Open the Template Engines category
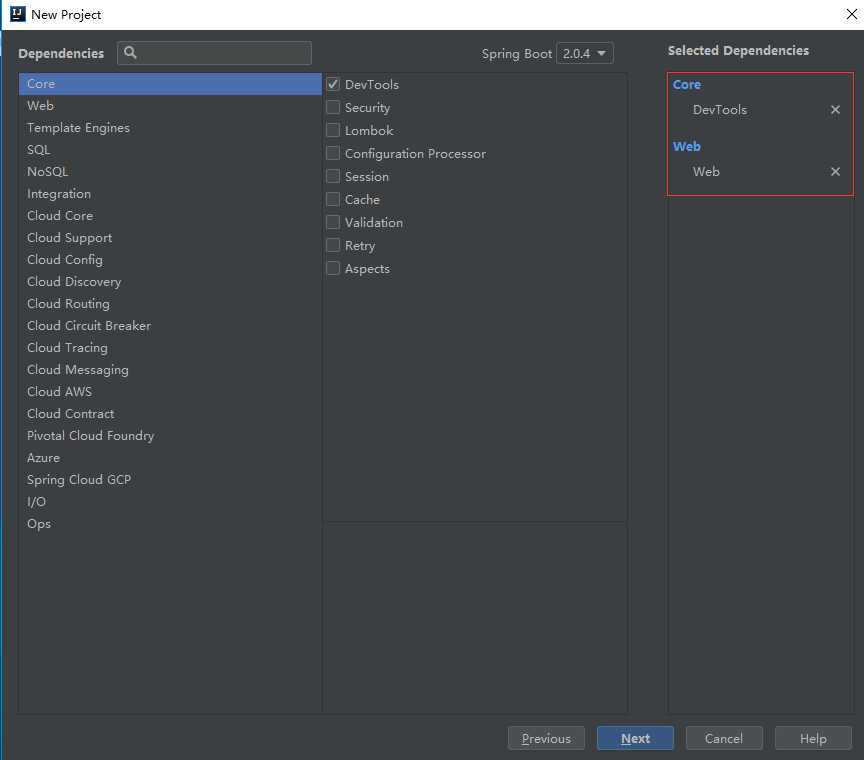 click(x=170, y=127)
